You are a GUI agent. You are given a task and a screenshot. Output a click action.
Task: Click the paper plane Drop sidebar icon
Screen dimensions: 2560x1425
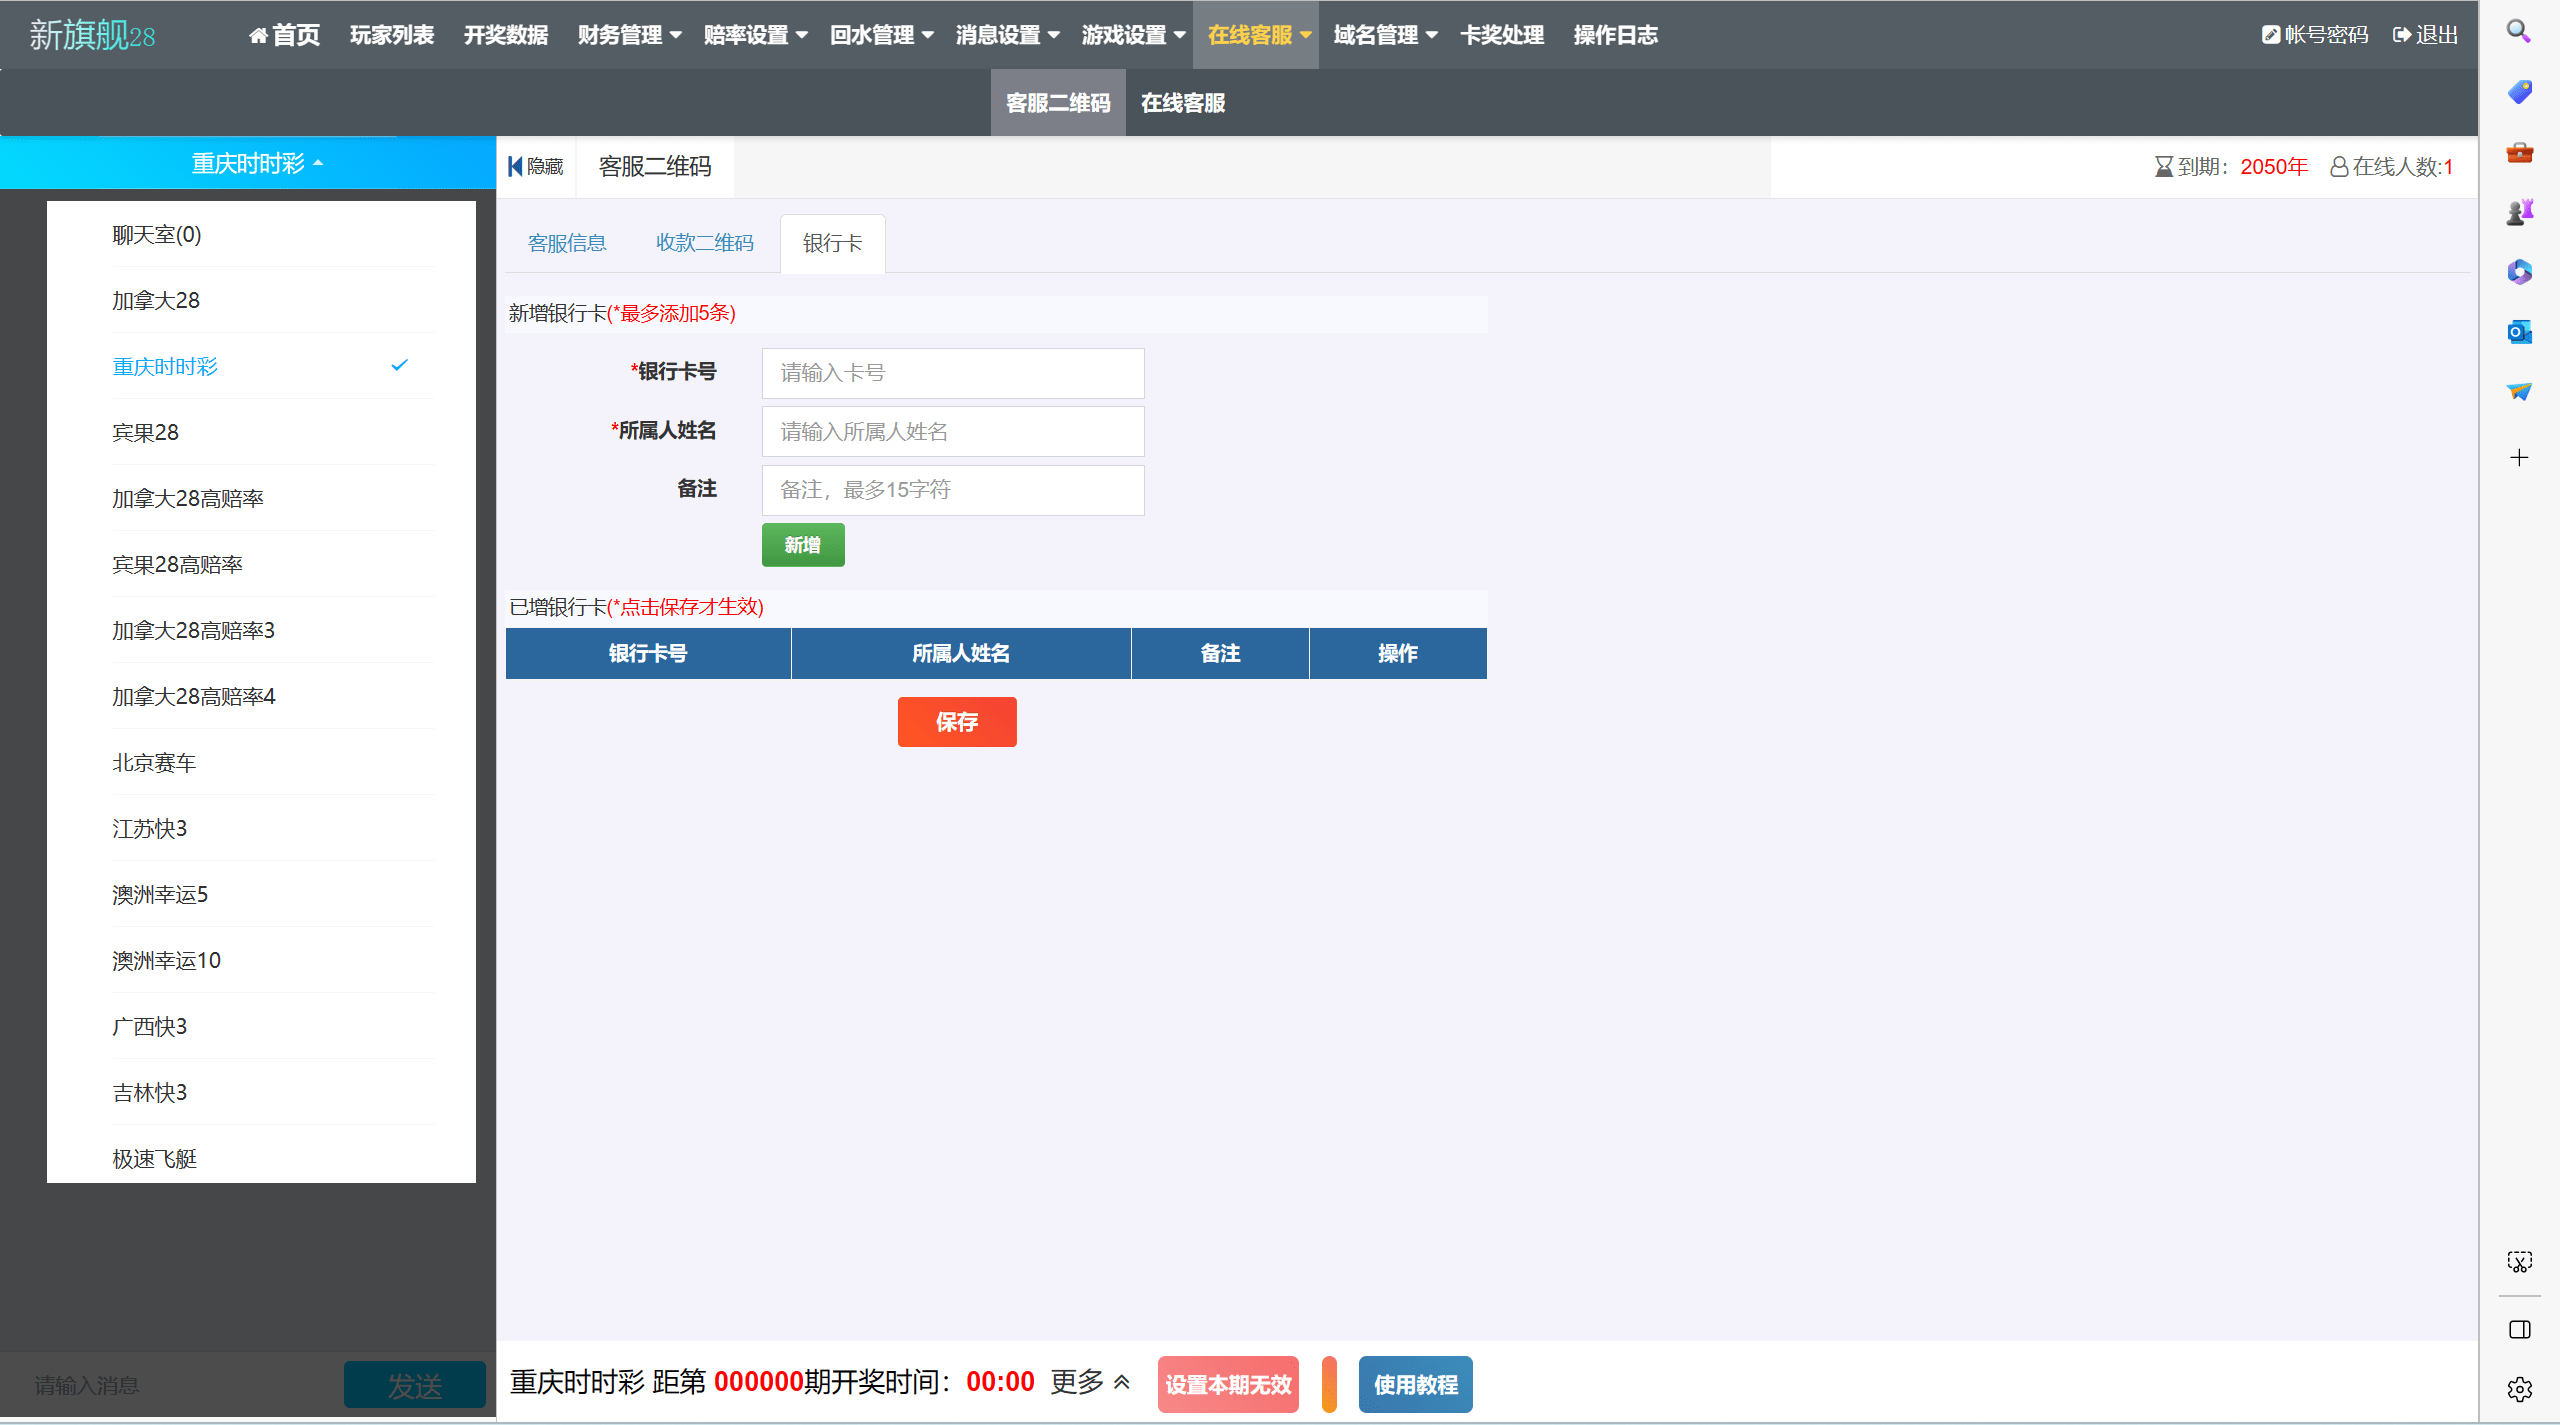[2519, 391]
